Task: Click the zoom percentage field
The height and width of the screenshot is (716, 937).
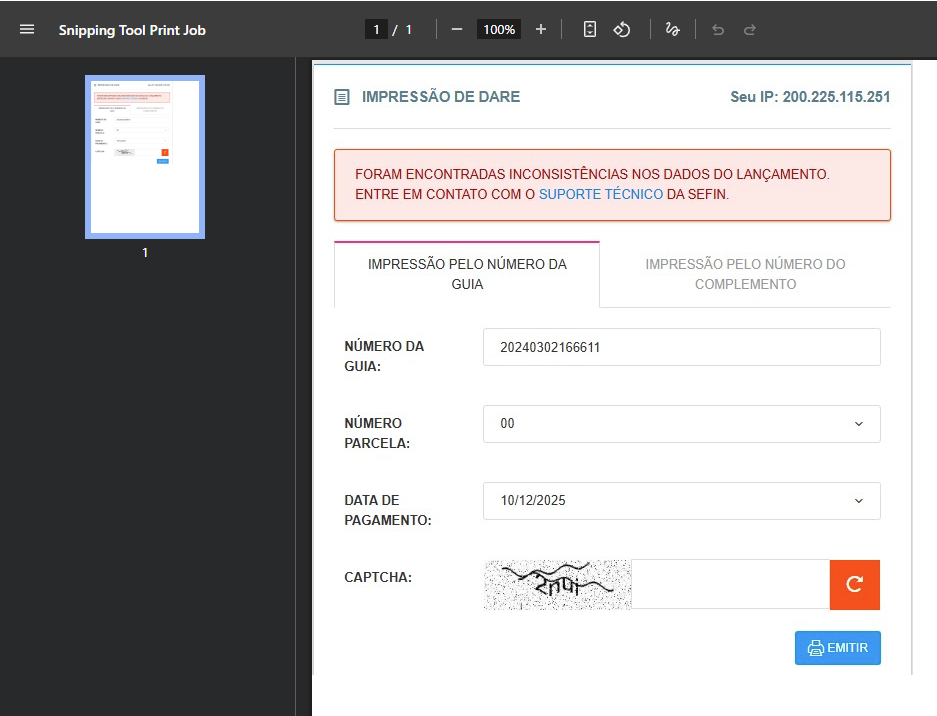Action: click(499, 29)
